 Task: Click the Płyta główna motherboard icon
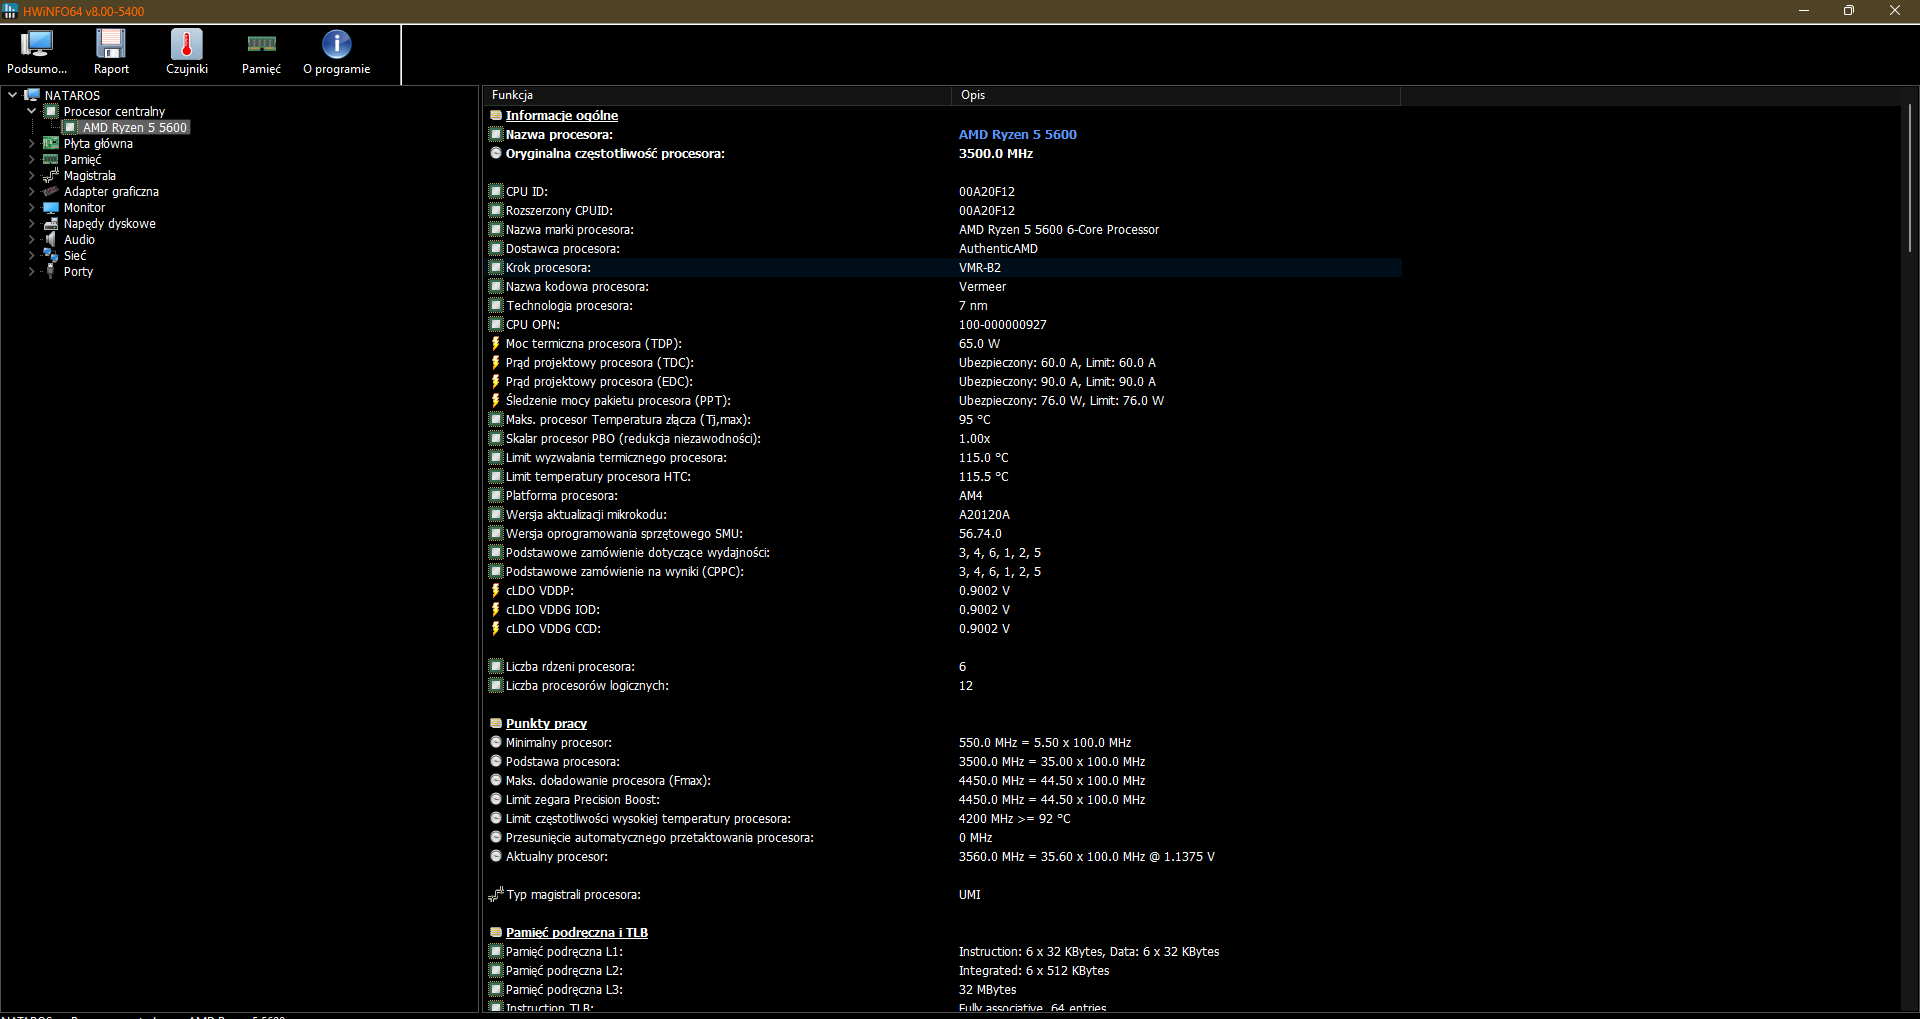tap(51, 143)
